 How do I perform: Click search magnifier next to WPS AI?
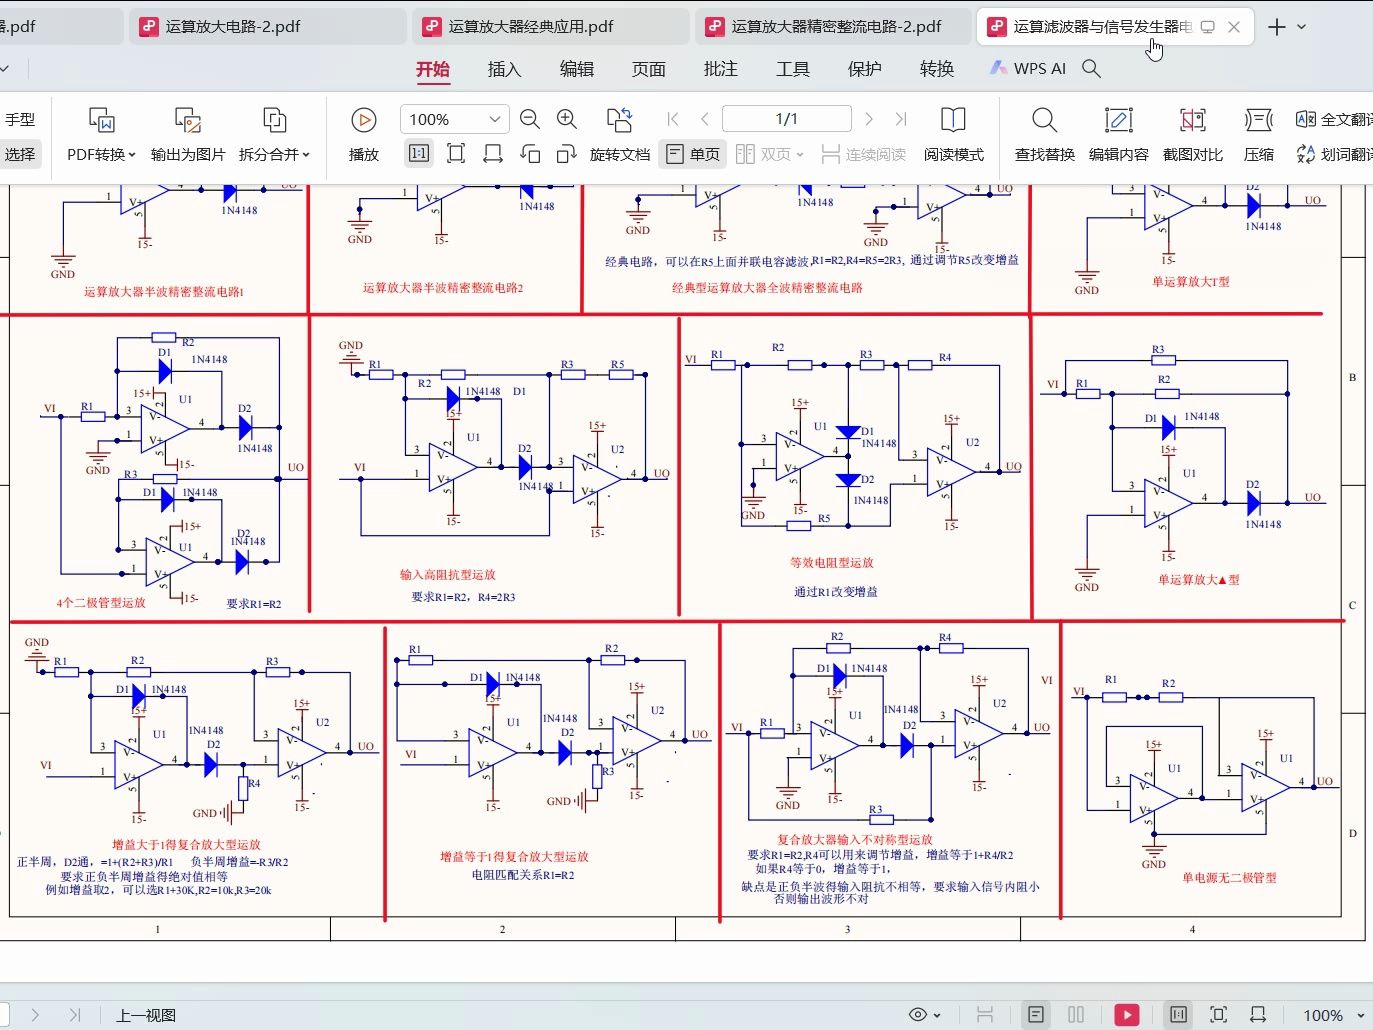(1092, 68)
